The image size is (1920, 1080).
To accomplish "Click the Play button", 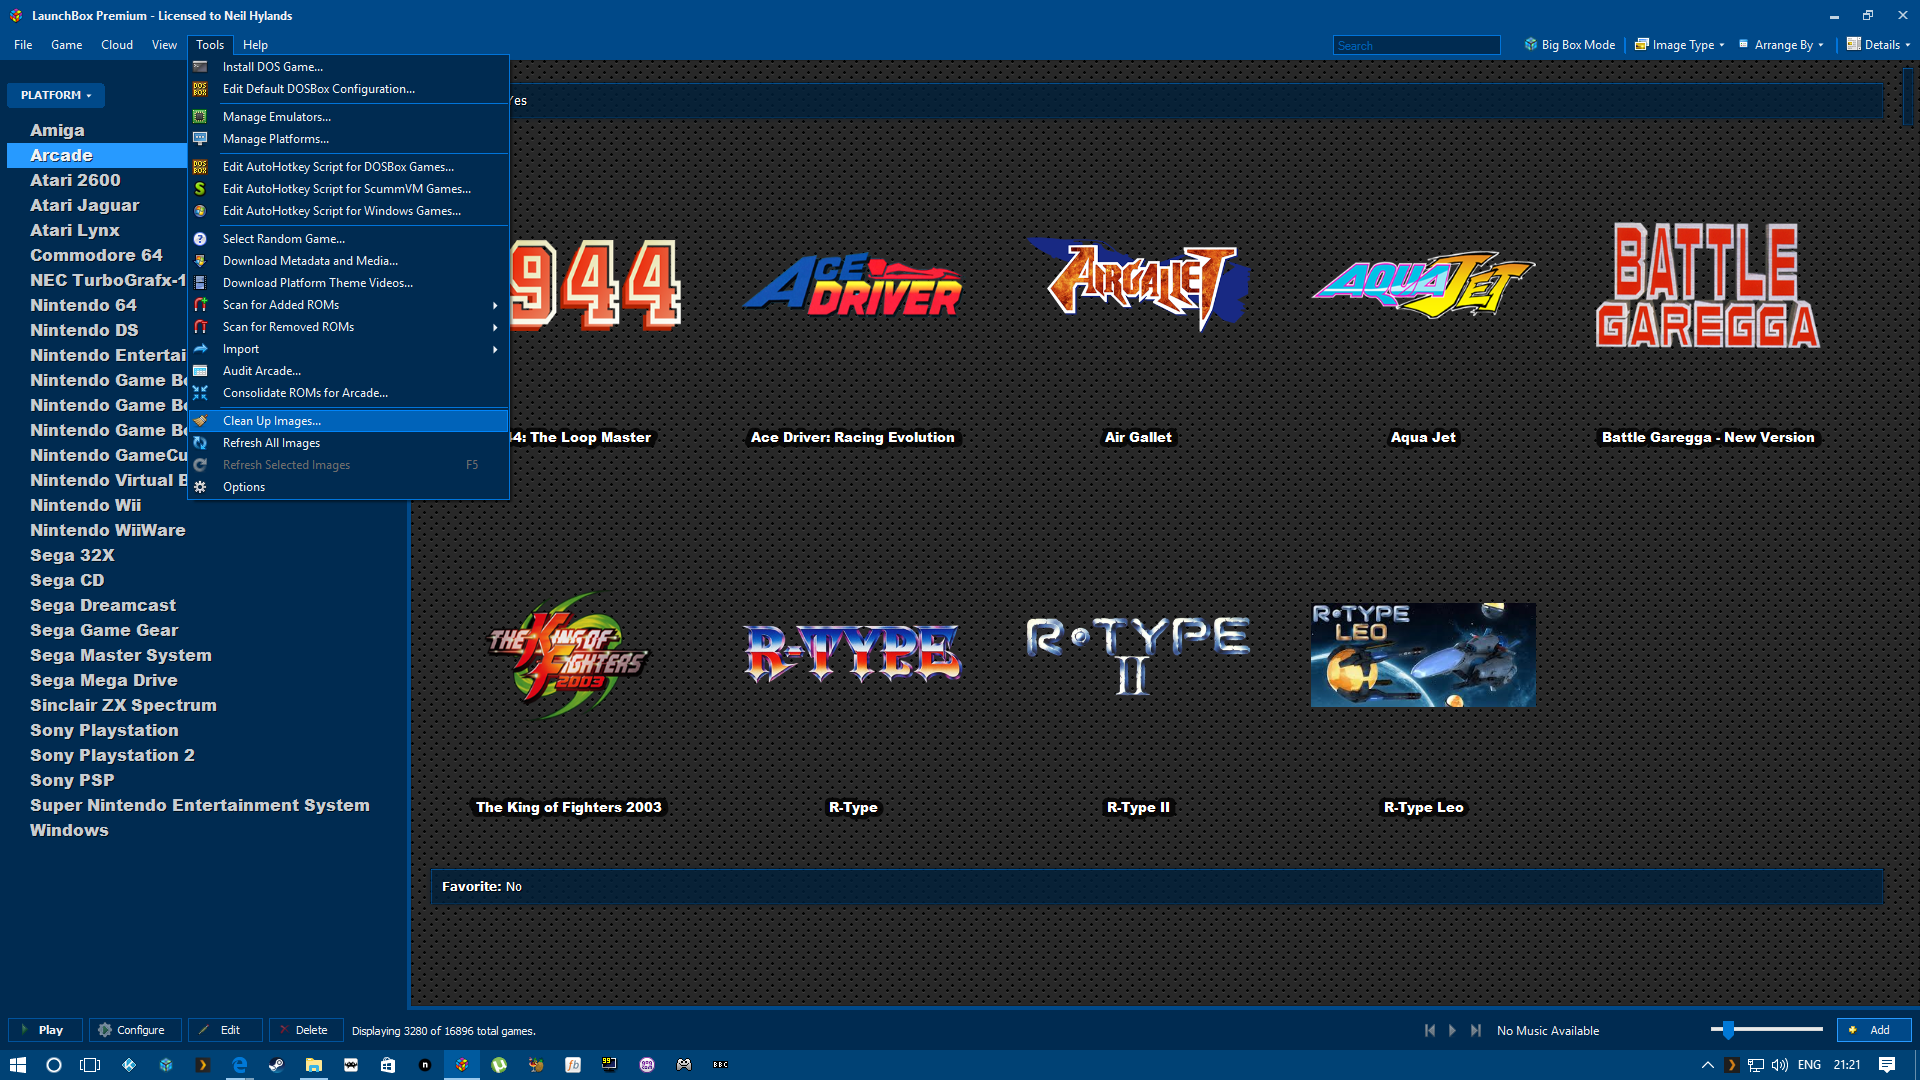I will pos(44,1030).
